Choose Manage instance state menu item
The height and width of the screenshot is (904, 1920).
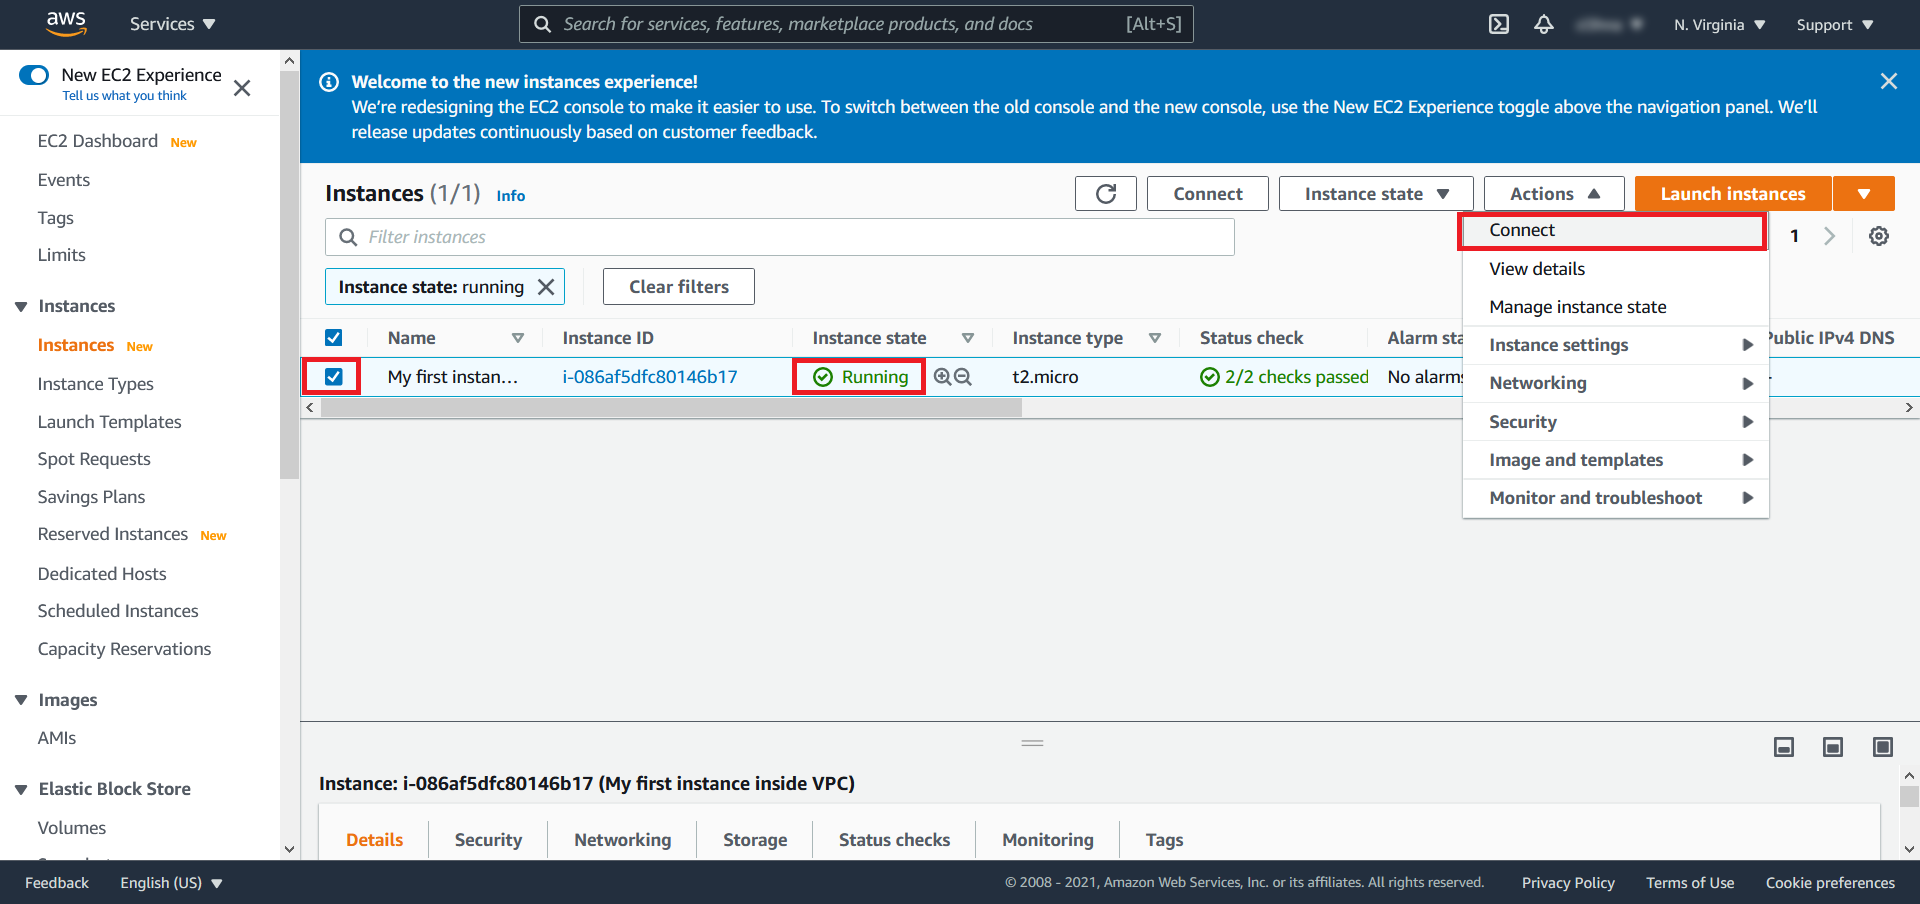(x=1614, y=307)
